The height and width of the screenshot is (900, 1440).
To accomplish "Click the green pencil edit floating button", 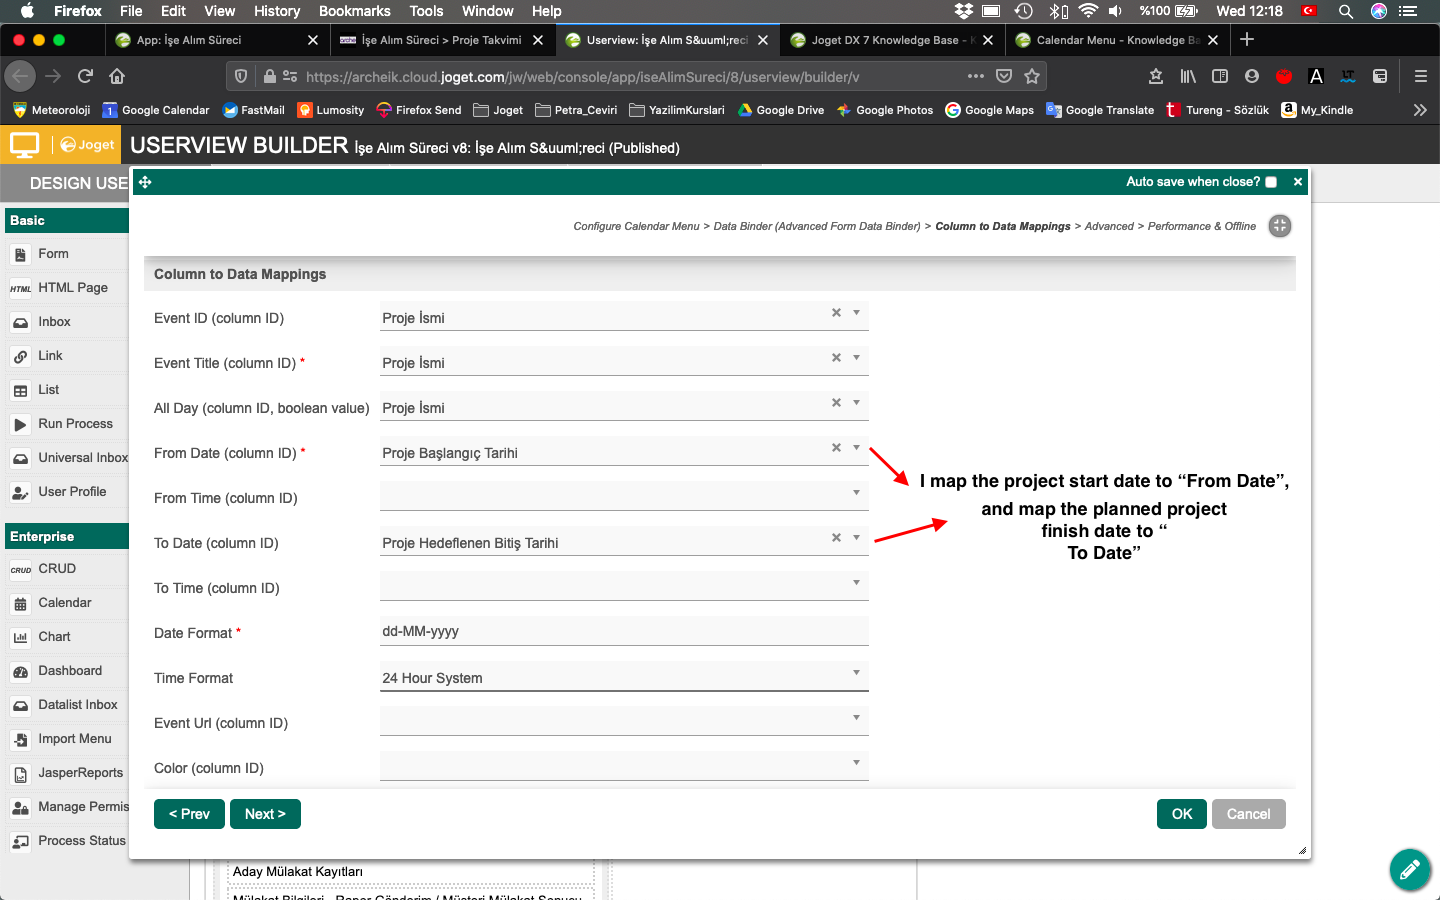I will click(1409, 869).
